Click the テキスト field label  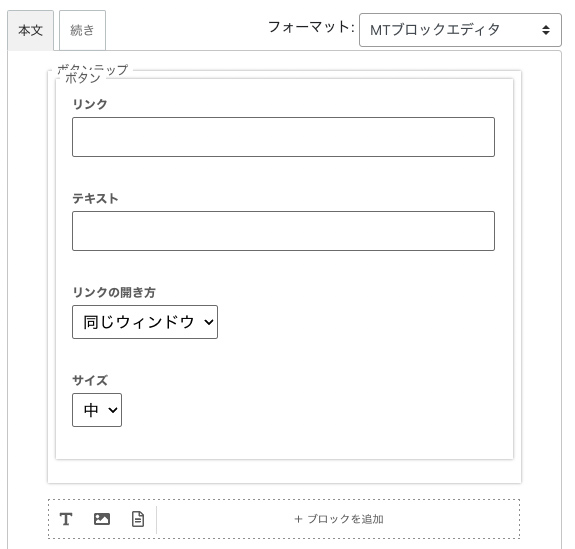coord(95,198)
